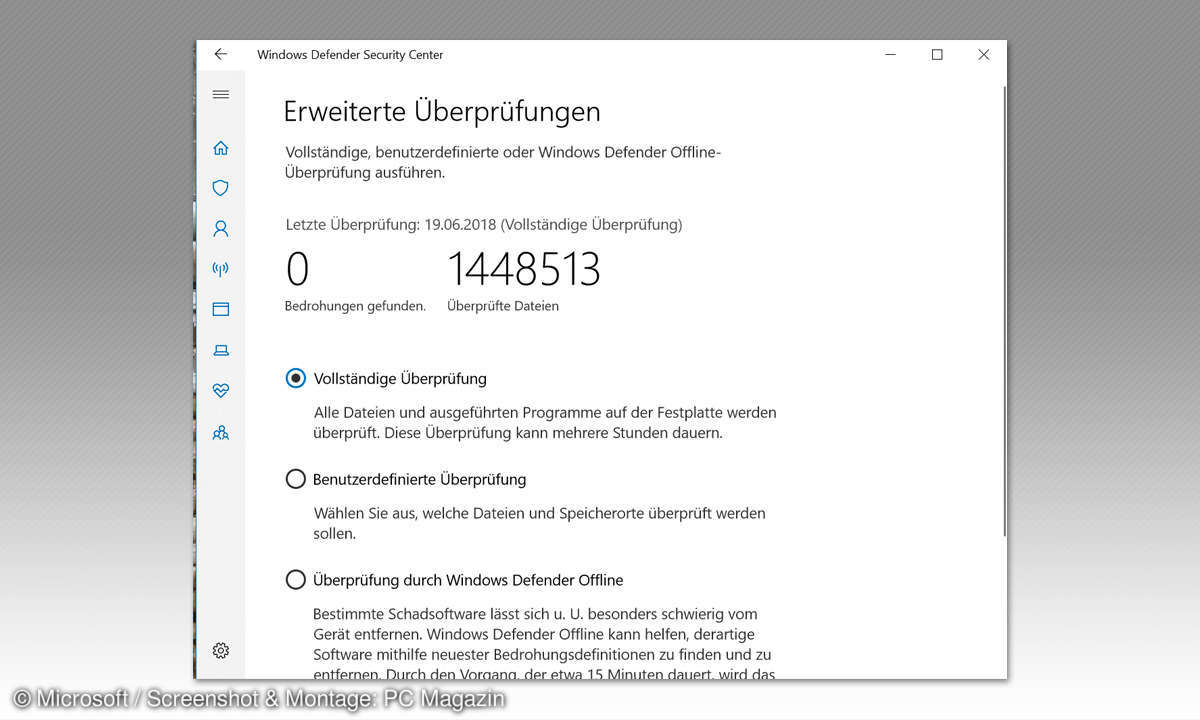Open the Home sidebar icon
This screenshot has width=1200, height=720.
(221, 148)
